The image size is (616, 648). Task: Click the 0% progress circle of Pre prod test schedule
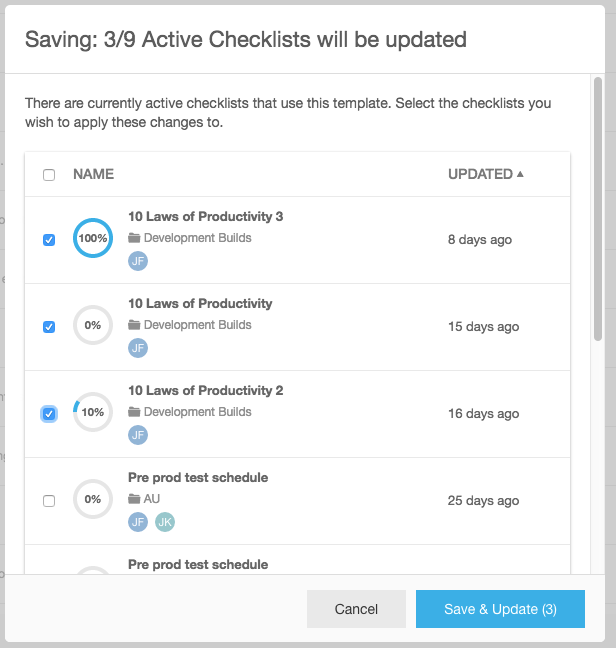93,499
